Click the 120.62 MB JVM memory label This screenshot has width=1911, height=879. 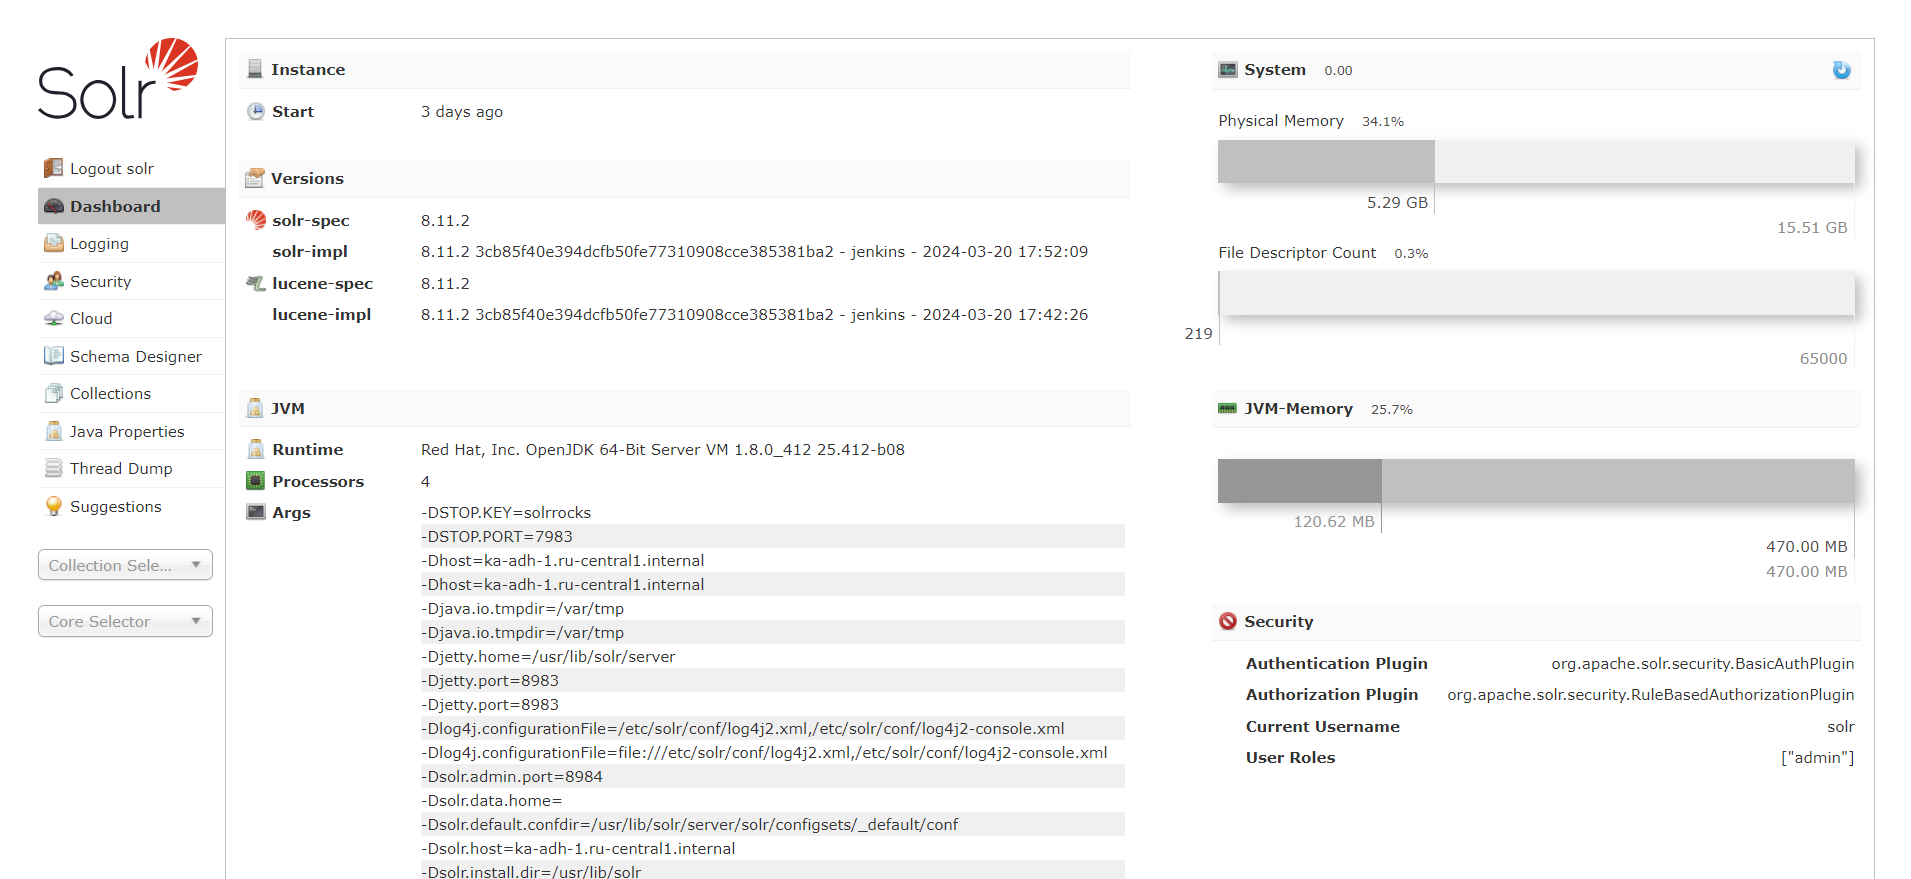point(1334,521)
